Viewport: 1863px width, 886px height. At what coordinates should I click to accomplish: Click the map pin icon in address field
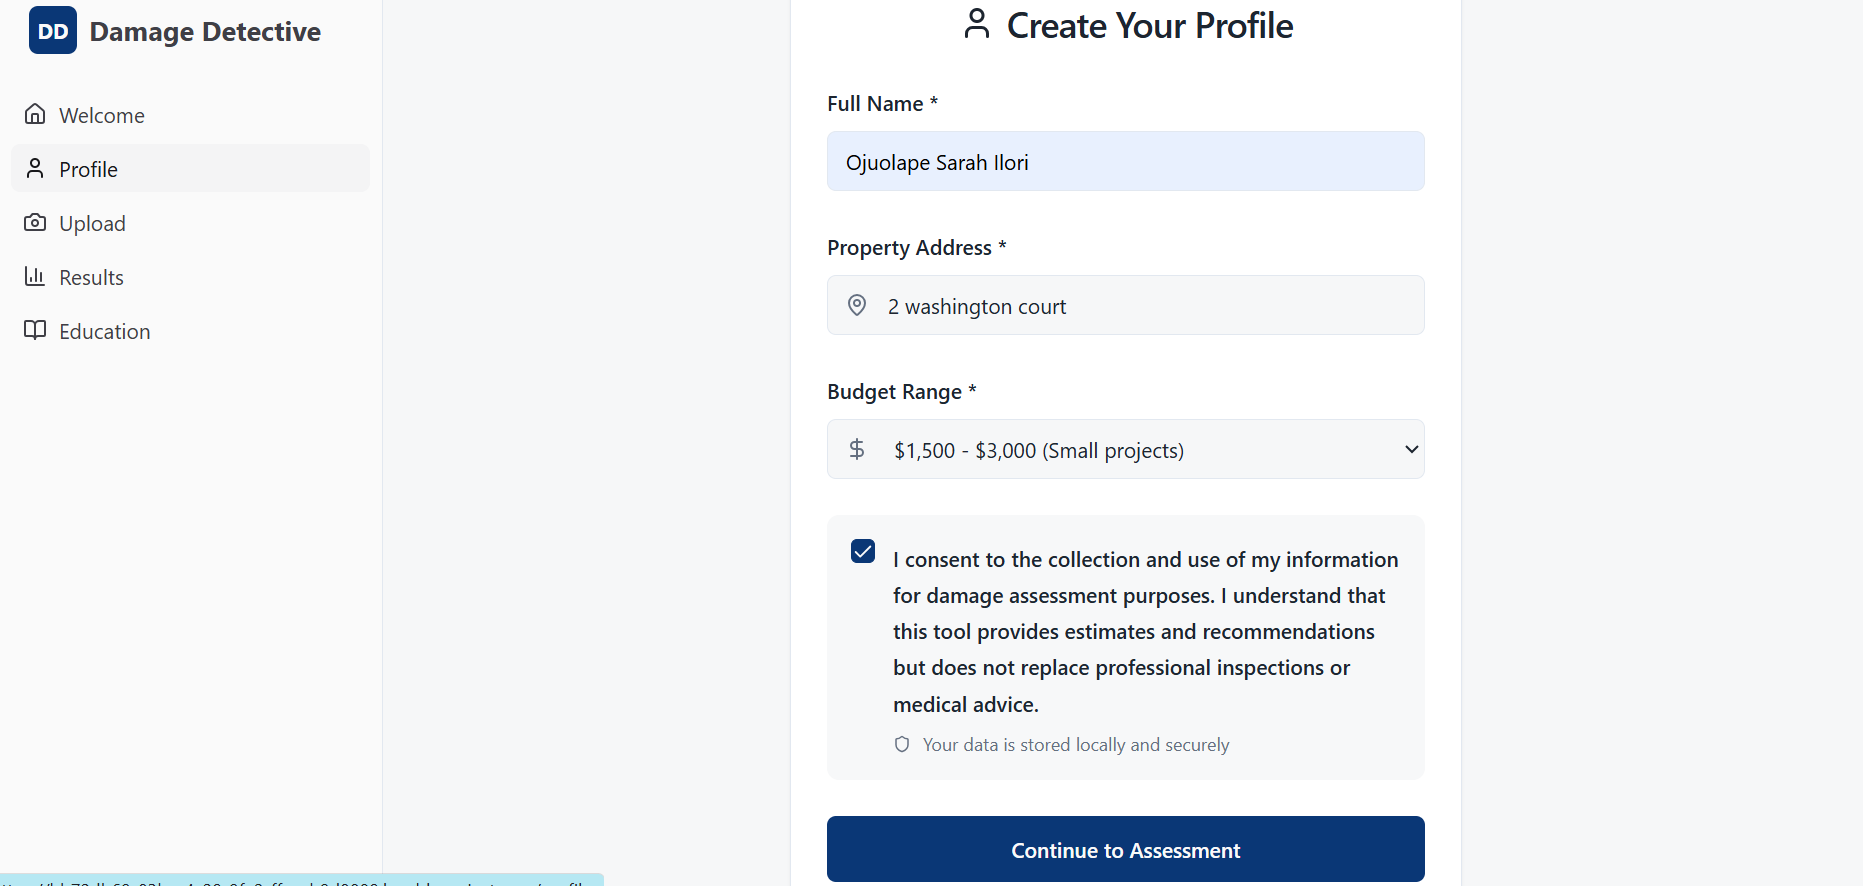pyautogui.click(x=857, y=305)
